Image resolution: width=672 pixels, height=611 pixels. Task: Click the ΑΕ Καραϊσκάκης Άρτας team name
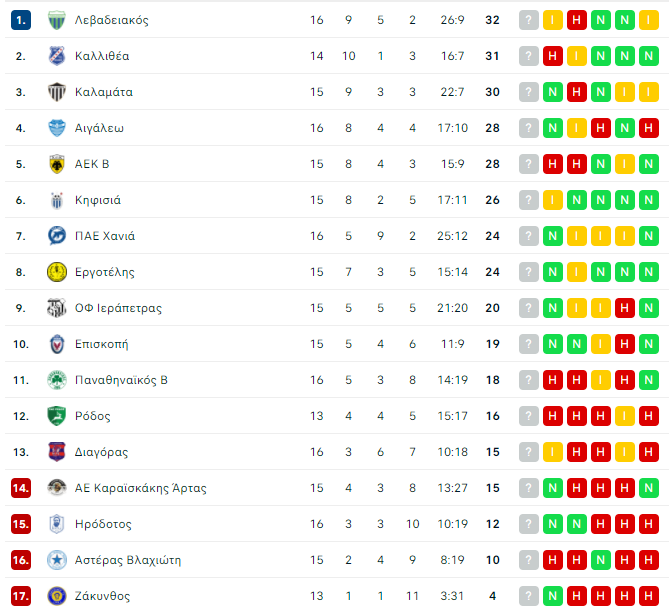(141, 488)
